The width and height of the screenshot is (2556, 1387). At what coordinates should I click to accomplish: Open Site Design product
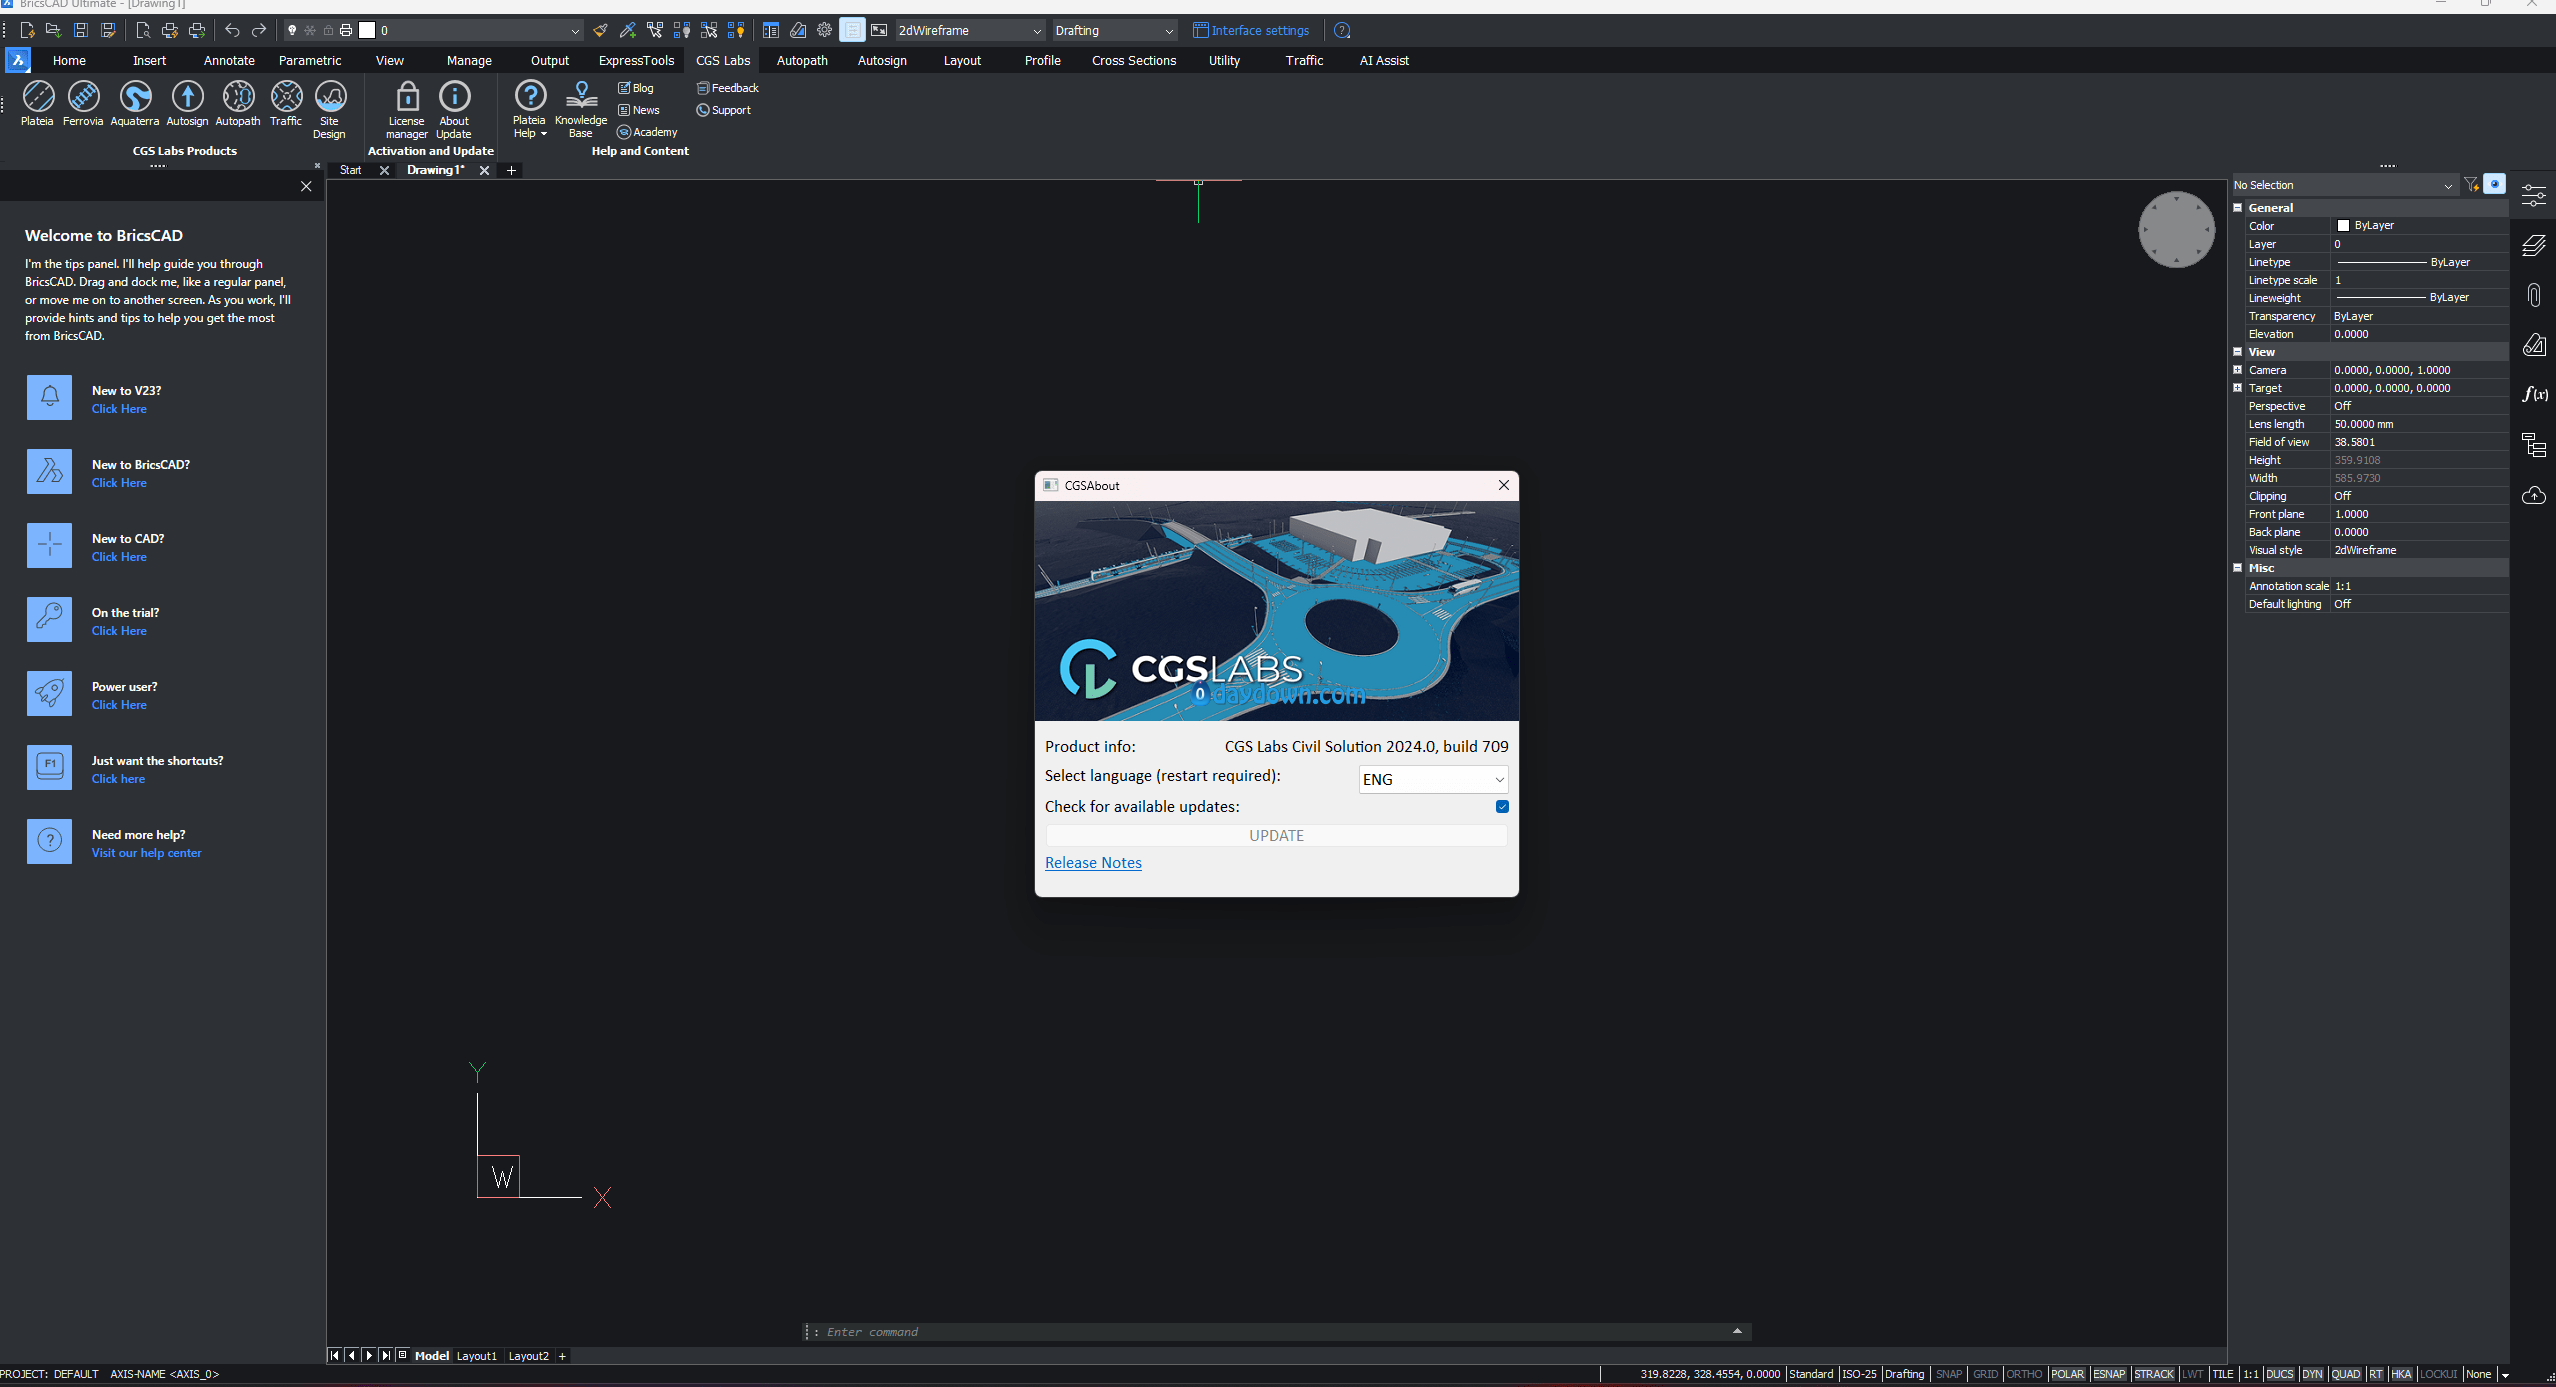point(330,109)
